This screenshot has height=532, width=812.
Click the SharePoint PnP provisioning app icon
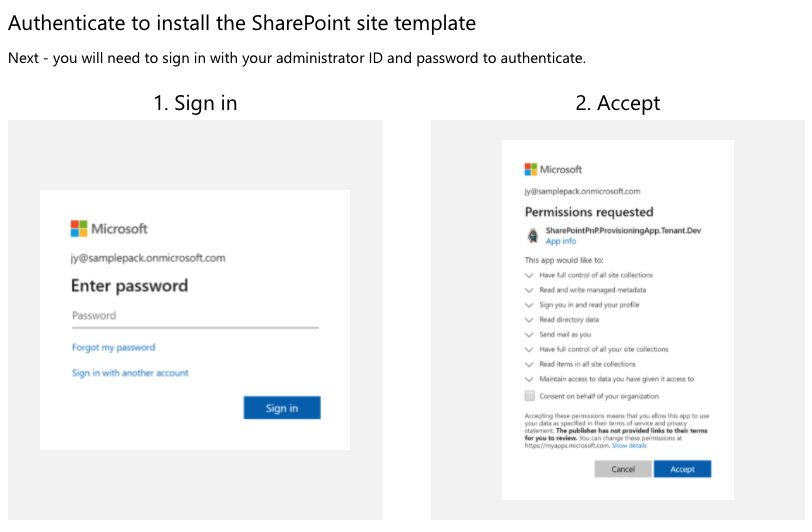tap(533, 236)
